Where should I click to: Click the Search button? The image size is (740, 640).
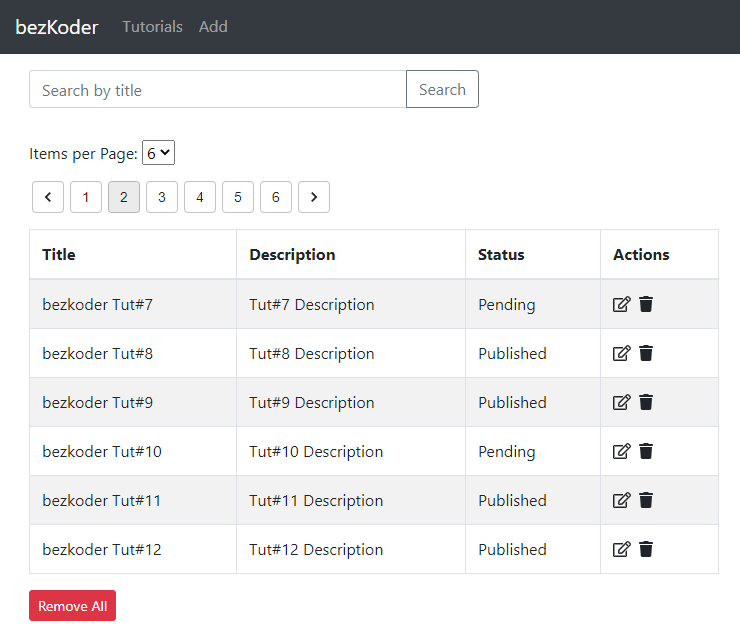(x=442, y=89)
